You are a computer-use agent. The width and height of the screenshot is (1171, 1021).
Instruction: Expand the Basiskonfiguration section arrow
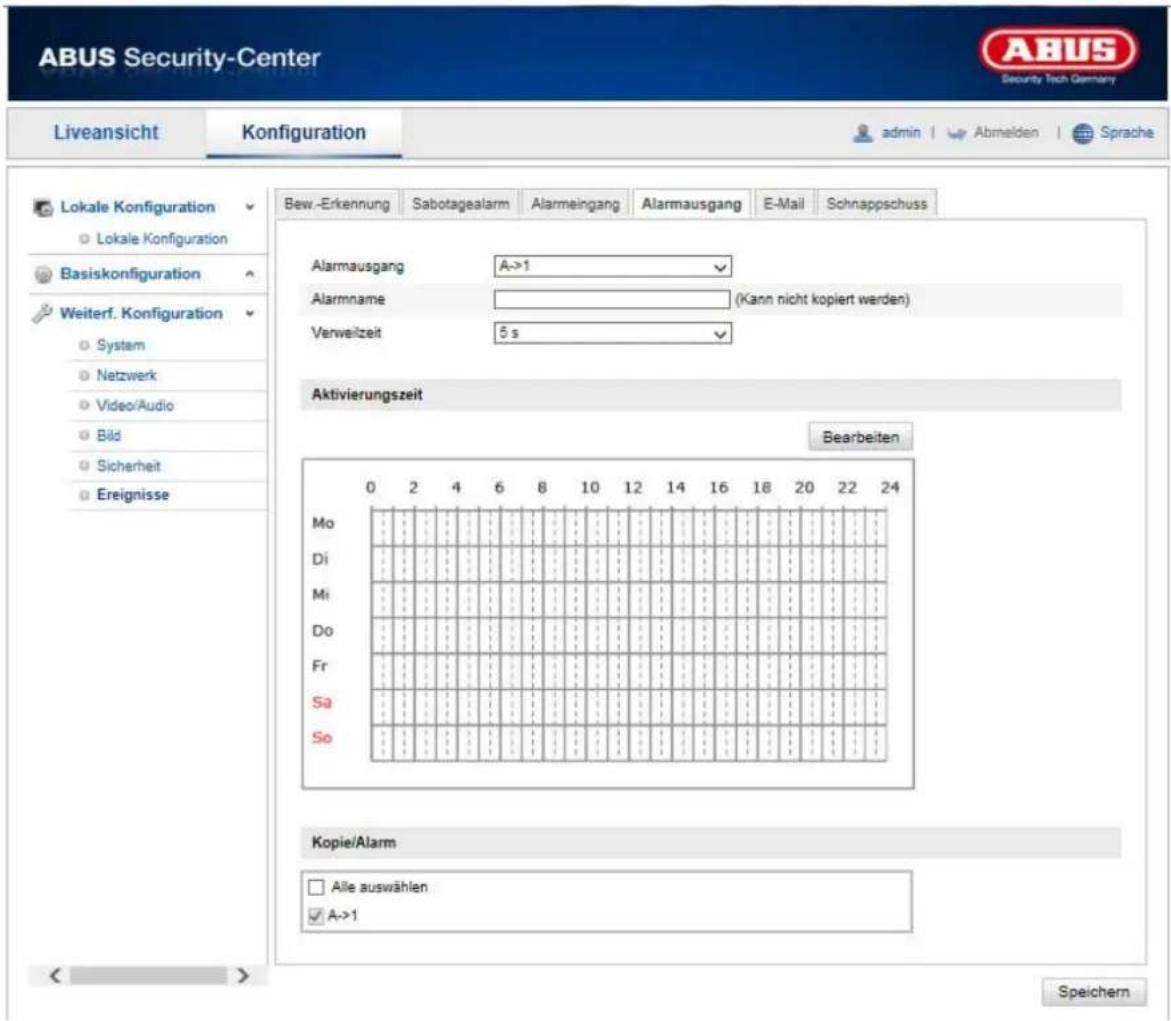249,274
